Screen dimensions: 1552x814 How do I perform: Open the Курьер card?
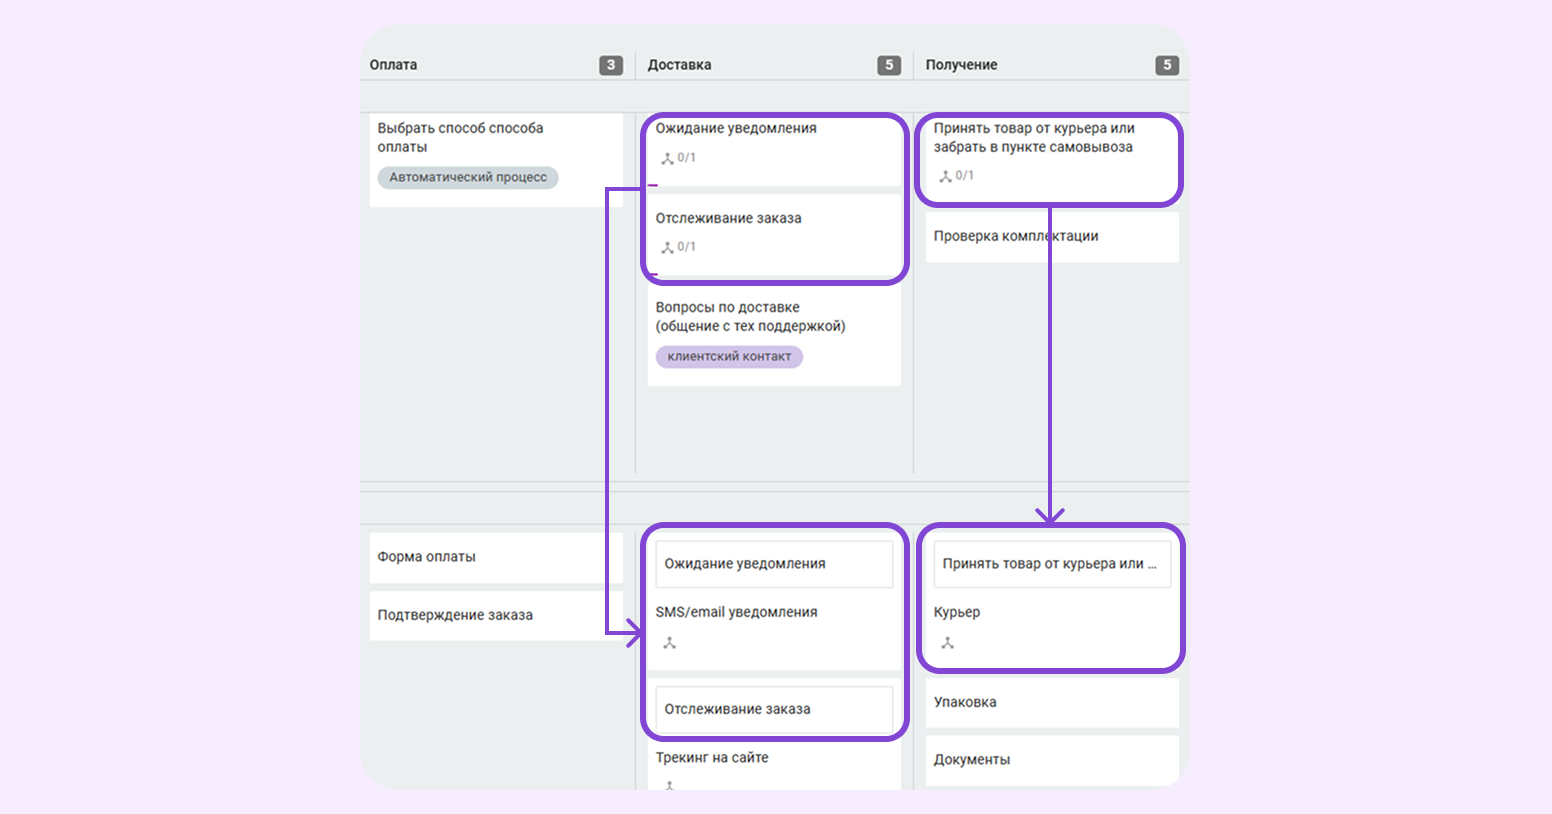(1052, 600)
